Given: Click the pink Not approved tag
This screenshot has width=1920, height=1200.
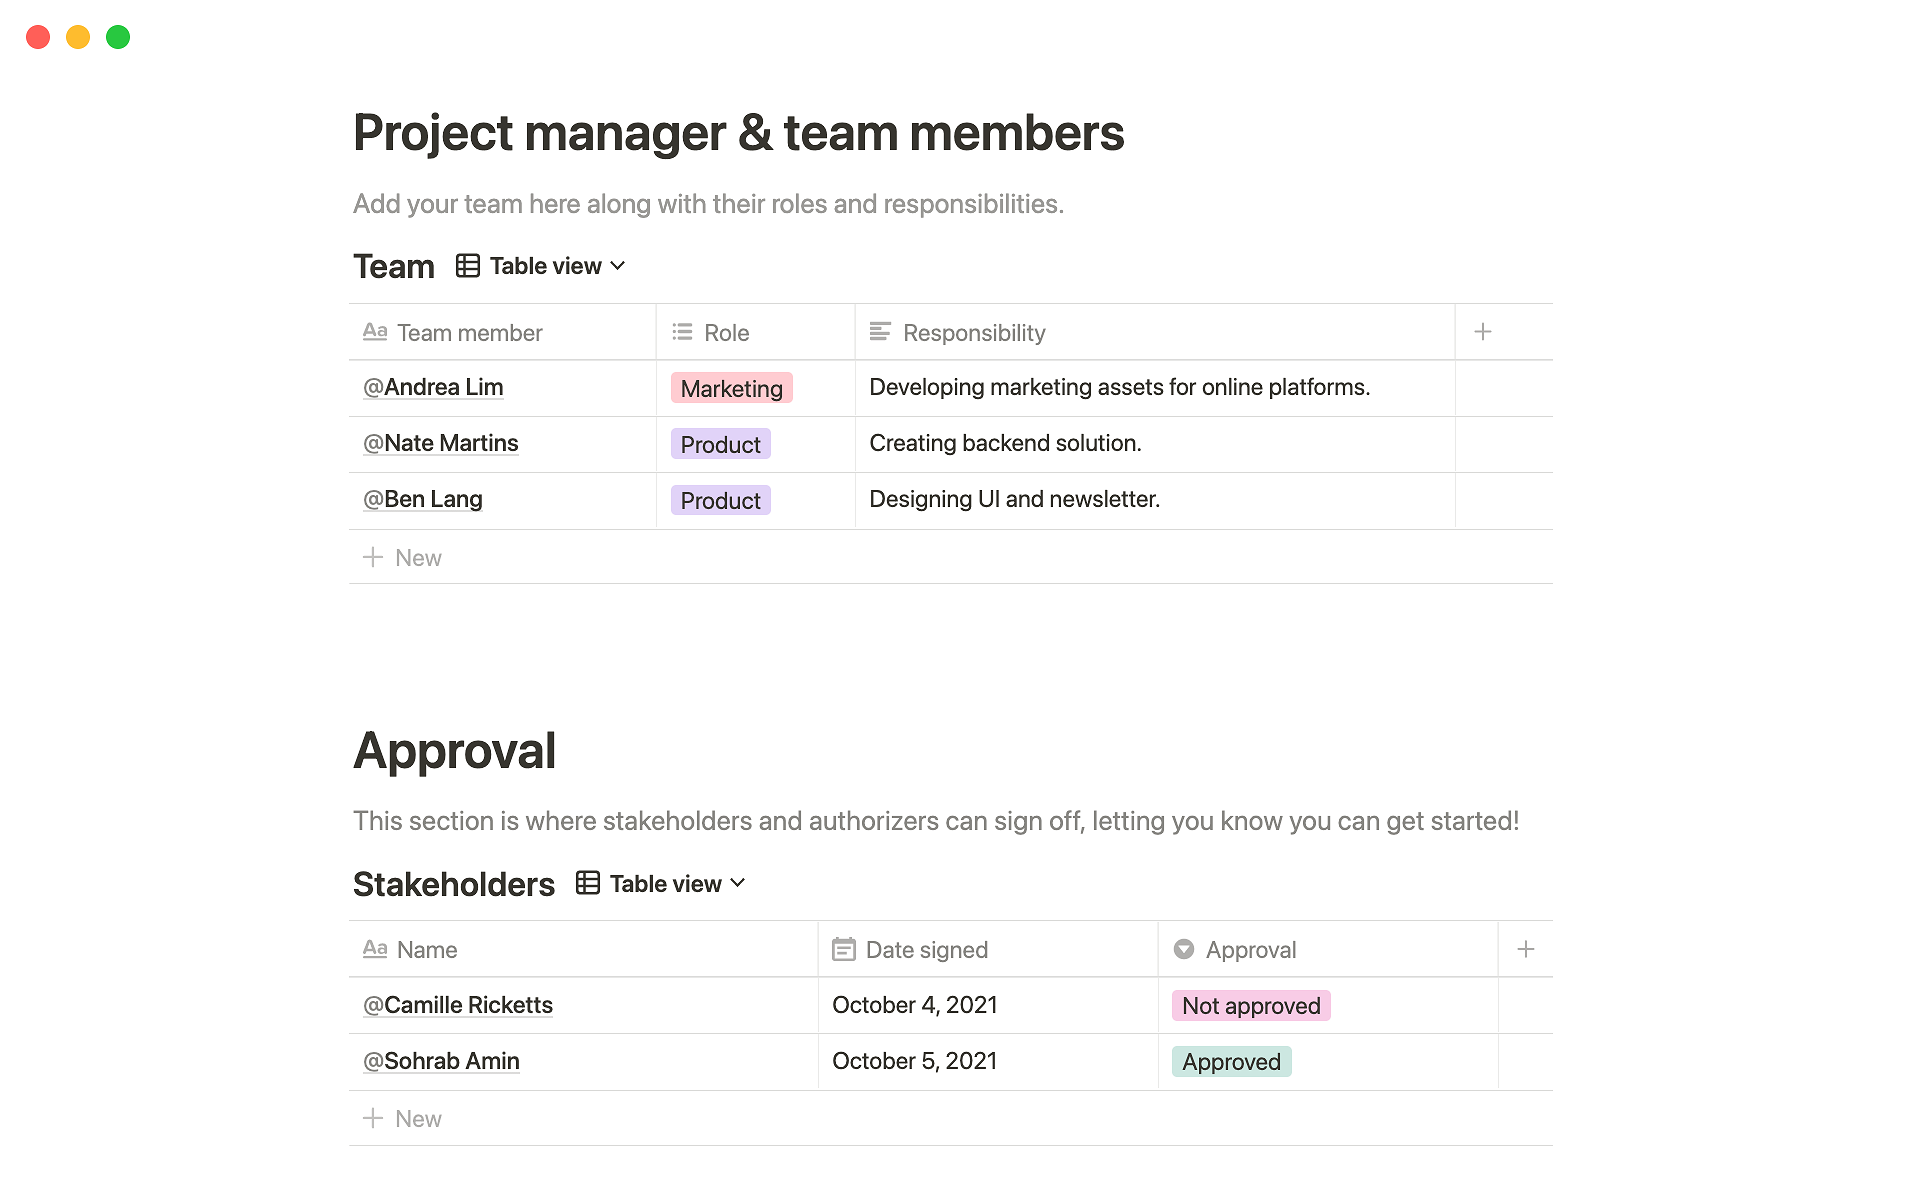Looking at the screenshot, I should [x=1250, y=1005].
